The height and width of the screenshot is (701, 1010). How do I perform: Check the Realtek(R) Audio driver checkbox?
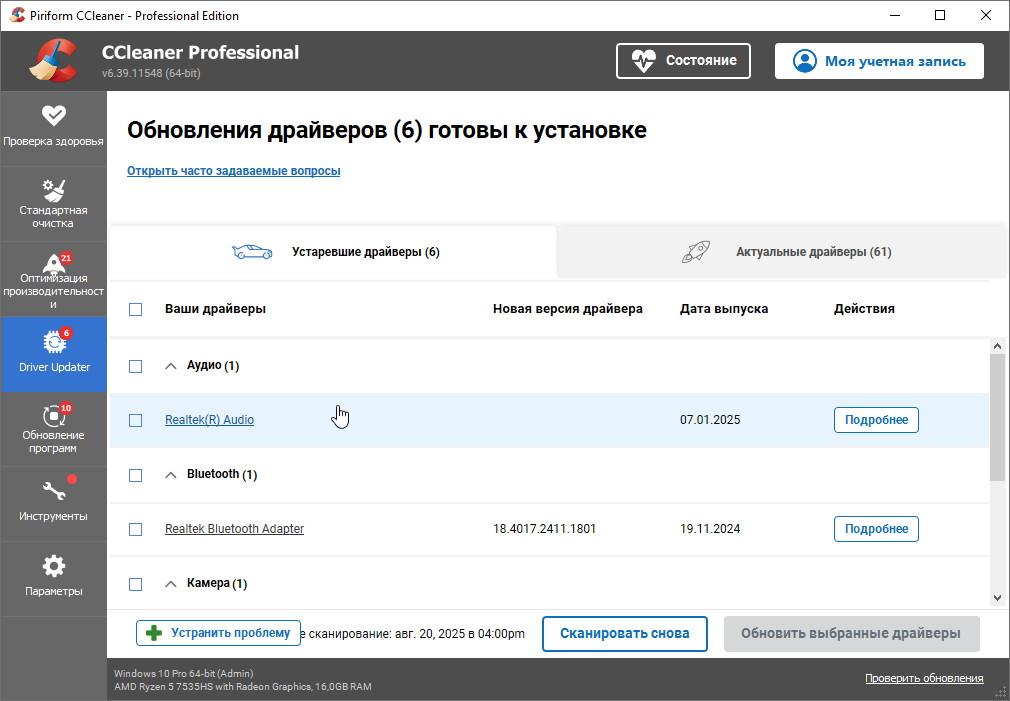tap(135, 420)
